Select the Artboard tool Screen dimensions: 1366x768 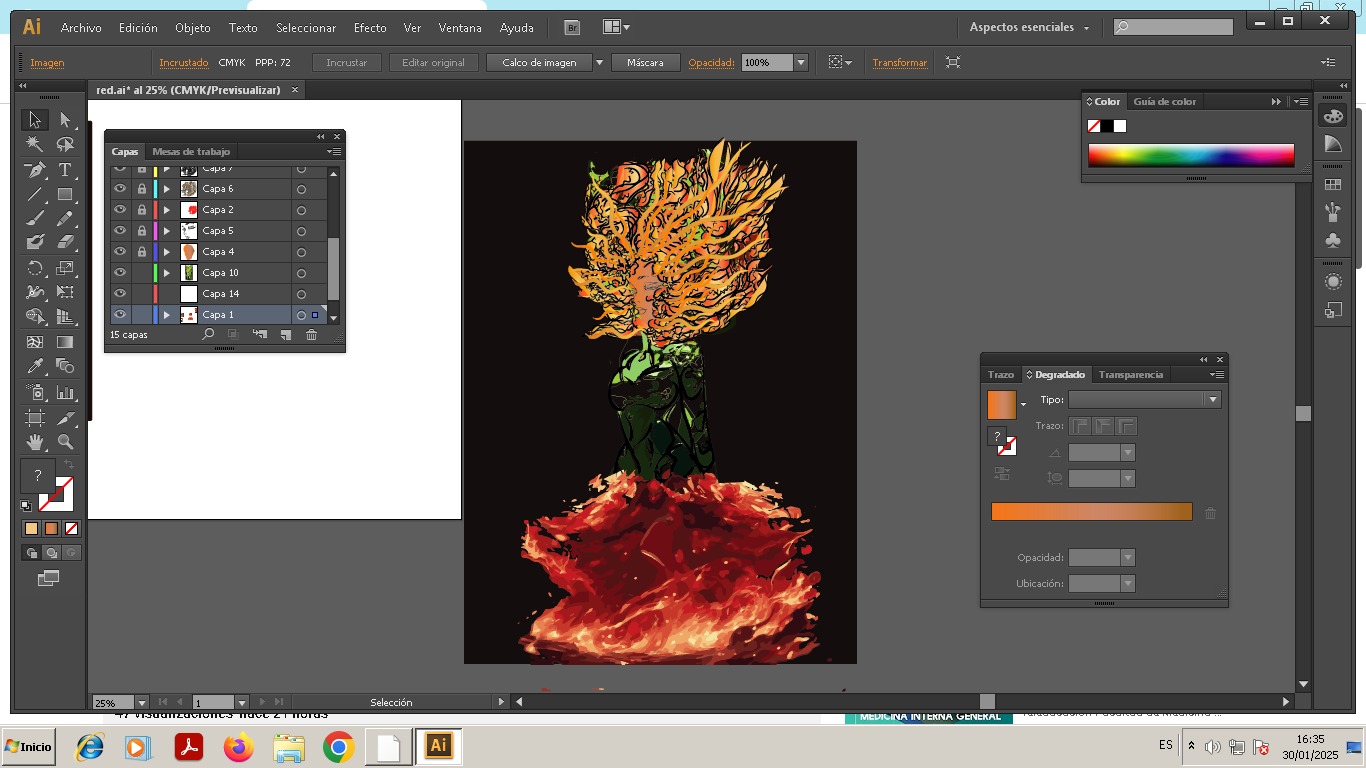(35, 418)
